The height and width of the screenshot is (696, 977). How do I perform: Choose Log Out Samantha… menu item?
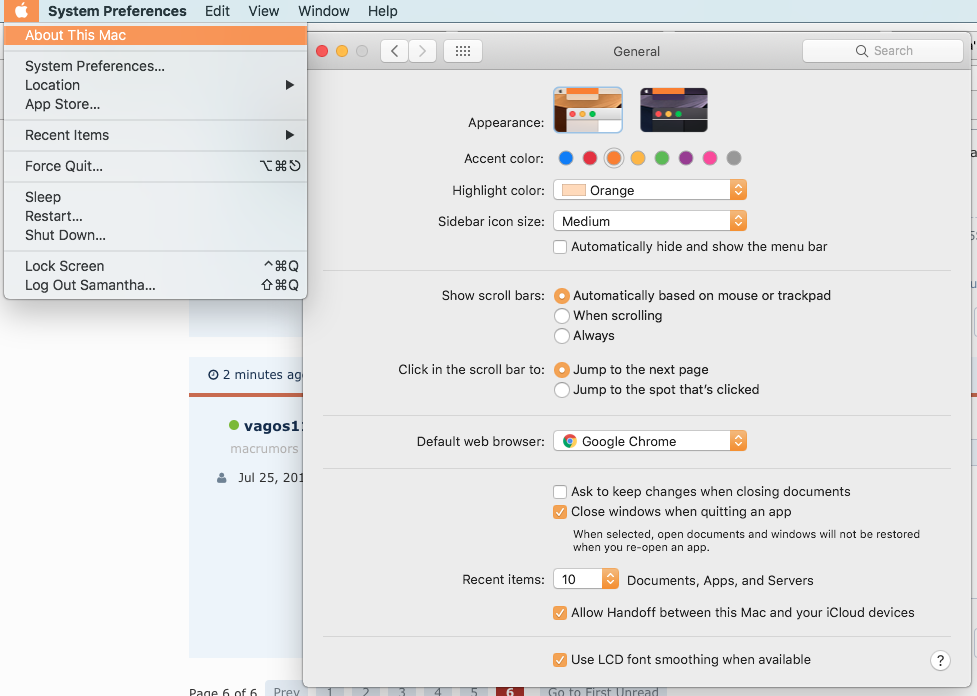[155, 285]
